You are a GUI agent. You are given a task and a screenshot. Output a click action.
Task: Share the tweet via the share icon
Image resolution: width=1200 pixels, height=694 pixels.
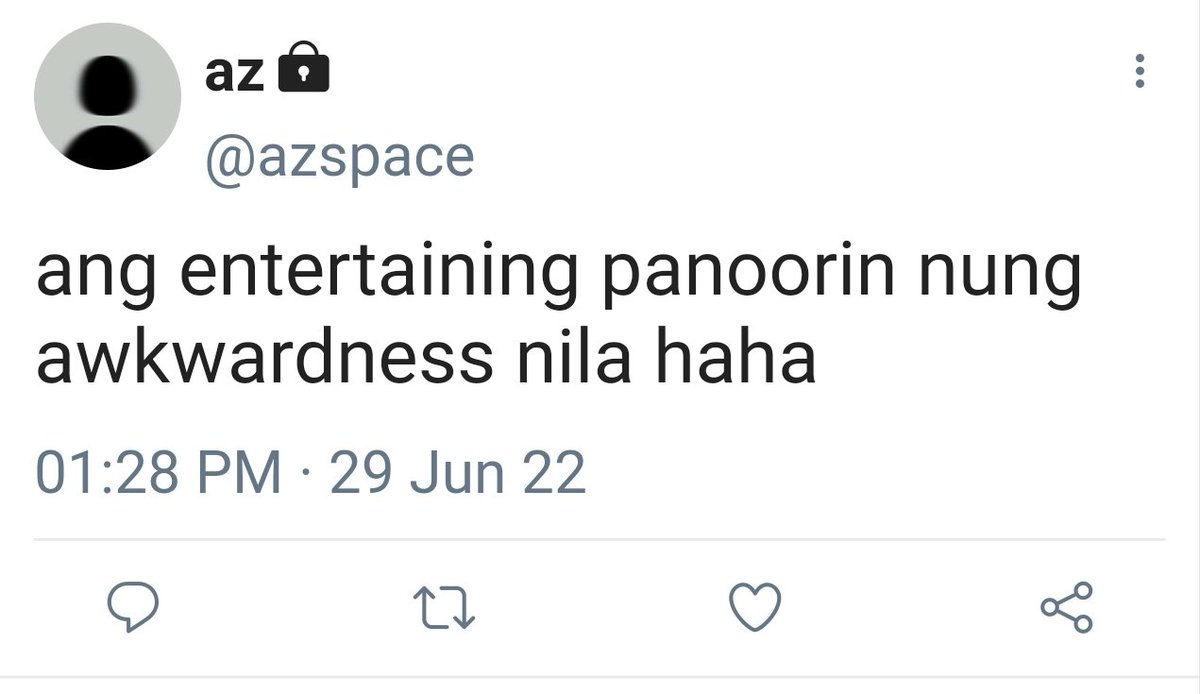[x=1067, y=608]
